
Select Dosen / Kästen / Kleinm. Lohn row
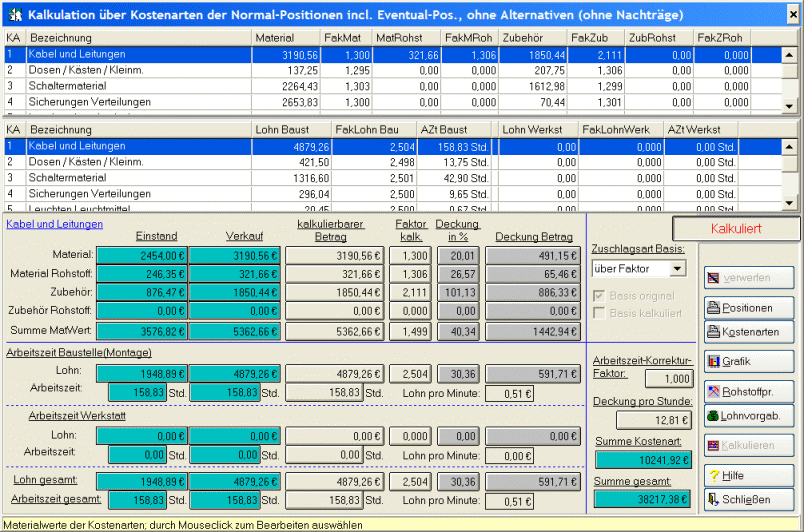pos(393,162)
